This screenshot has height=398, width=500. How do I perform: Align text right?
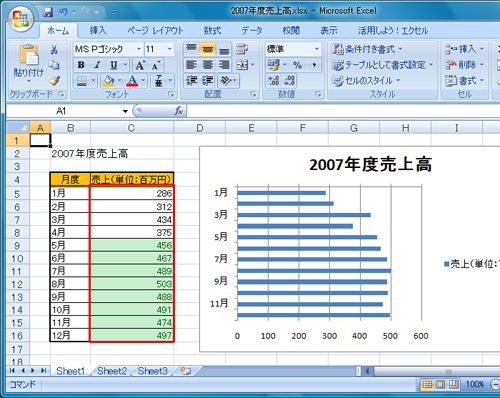[224, 65]
